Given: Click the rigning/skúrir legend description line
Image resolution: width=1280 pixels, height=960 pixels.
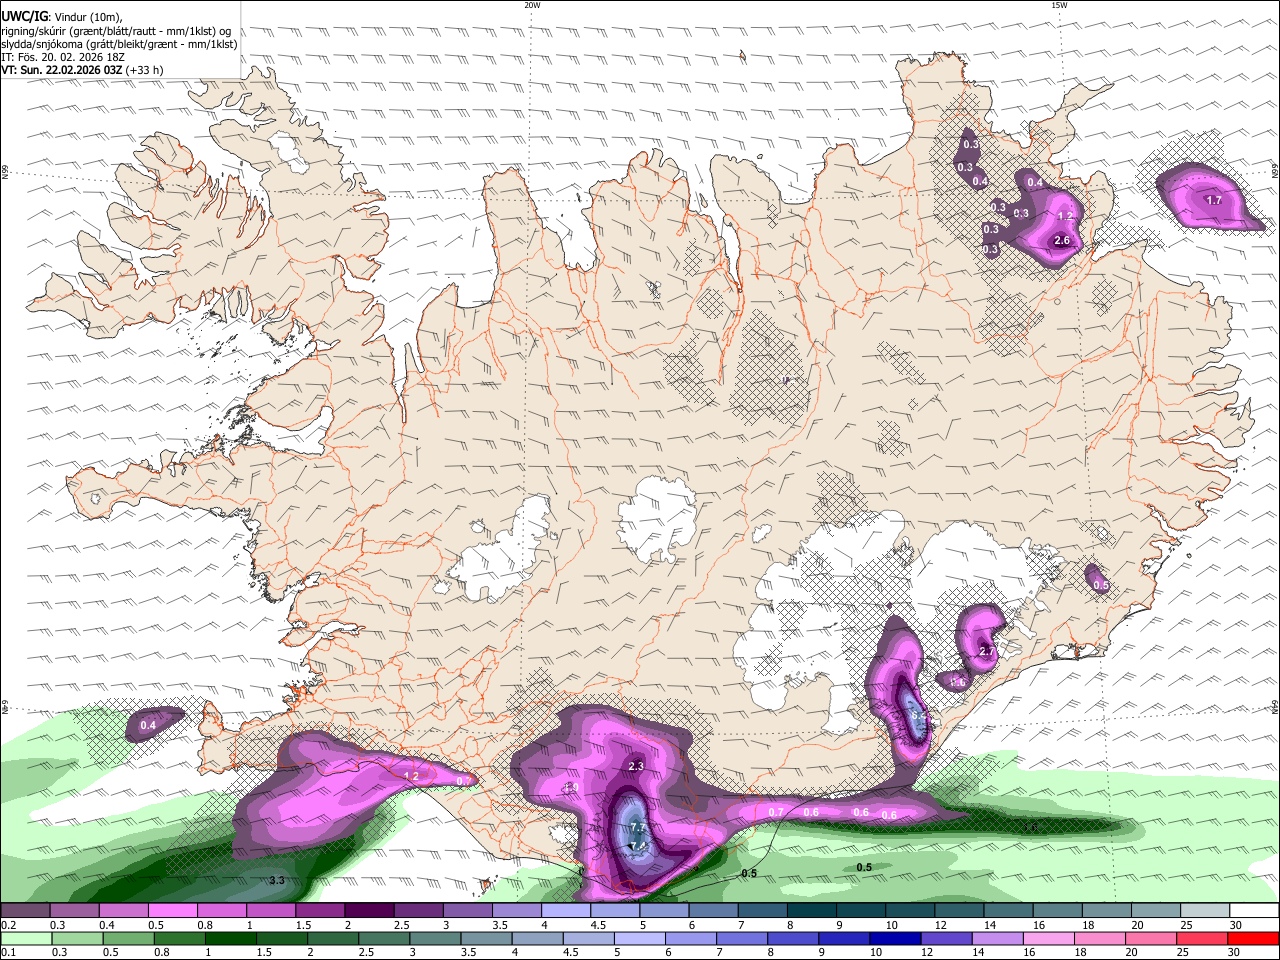Looking at the screenshot, I should point(116,31).
